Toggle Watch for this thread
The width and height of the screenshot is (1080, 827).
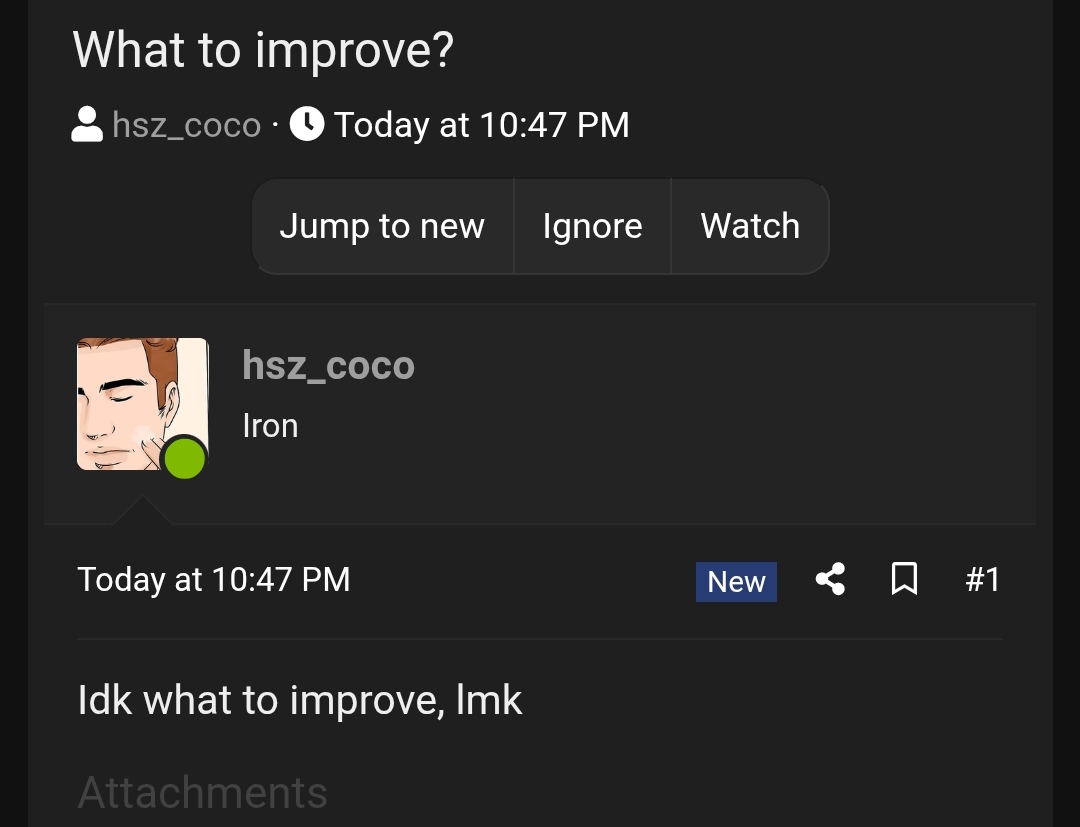pos(750,226)
